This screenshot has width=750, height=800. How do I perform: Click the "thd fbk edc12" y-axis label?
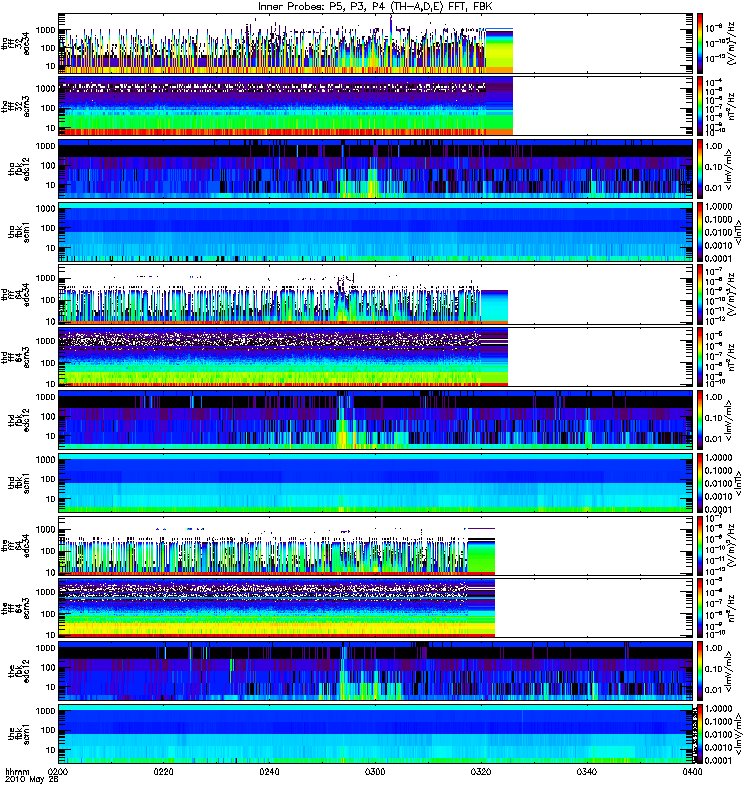(x=19, y=420)
